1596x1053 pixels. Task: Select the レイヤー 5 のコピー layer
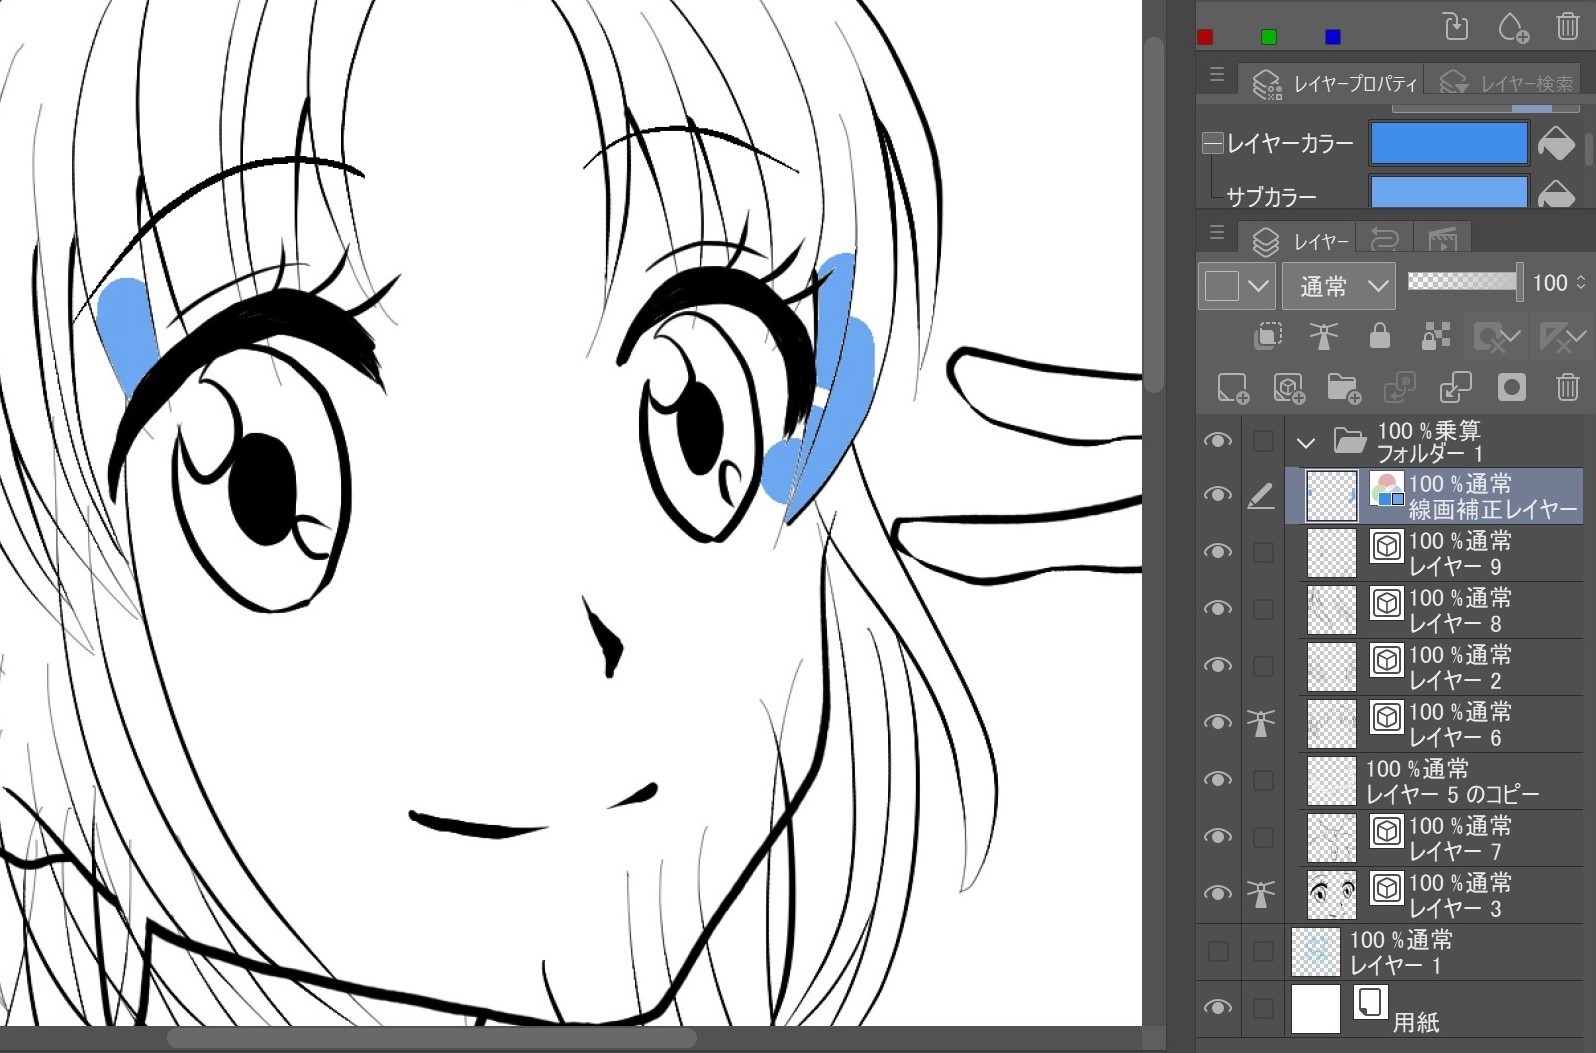coord(1441,781)
